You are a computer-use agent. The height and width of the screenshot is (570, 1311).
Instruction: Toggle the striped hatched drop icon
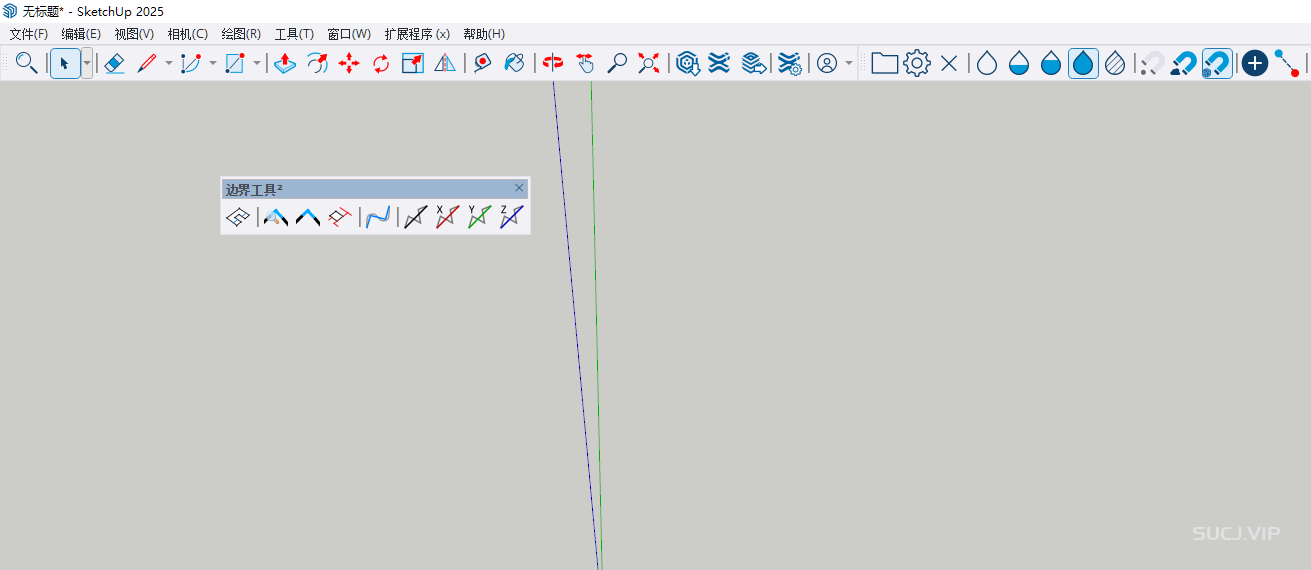pos(1115,63)
